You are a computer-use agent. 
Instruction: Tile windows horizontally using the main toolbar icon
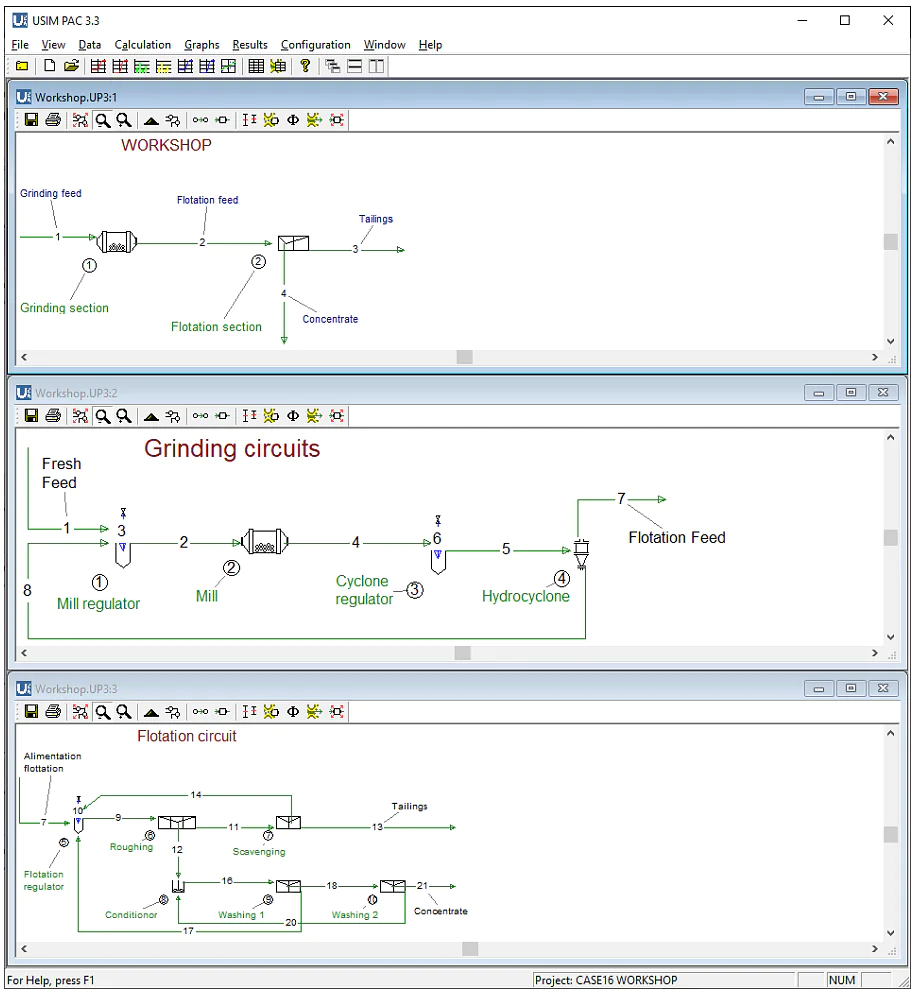(x=355, y=66)
